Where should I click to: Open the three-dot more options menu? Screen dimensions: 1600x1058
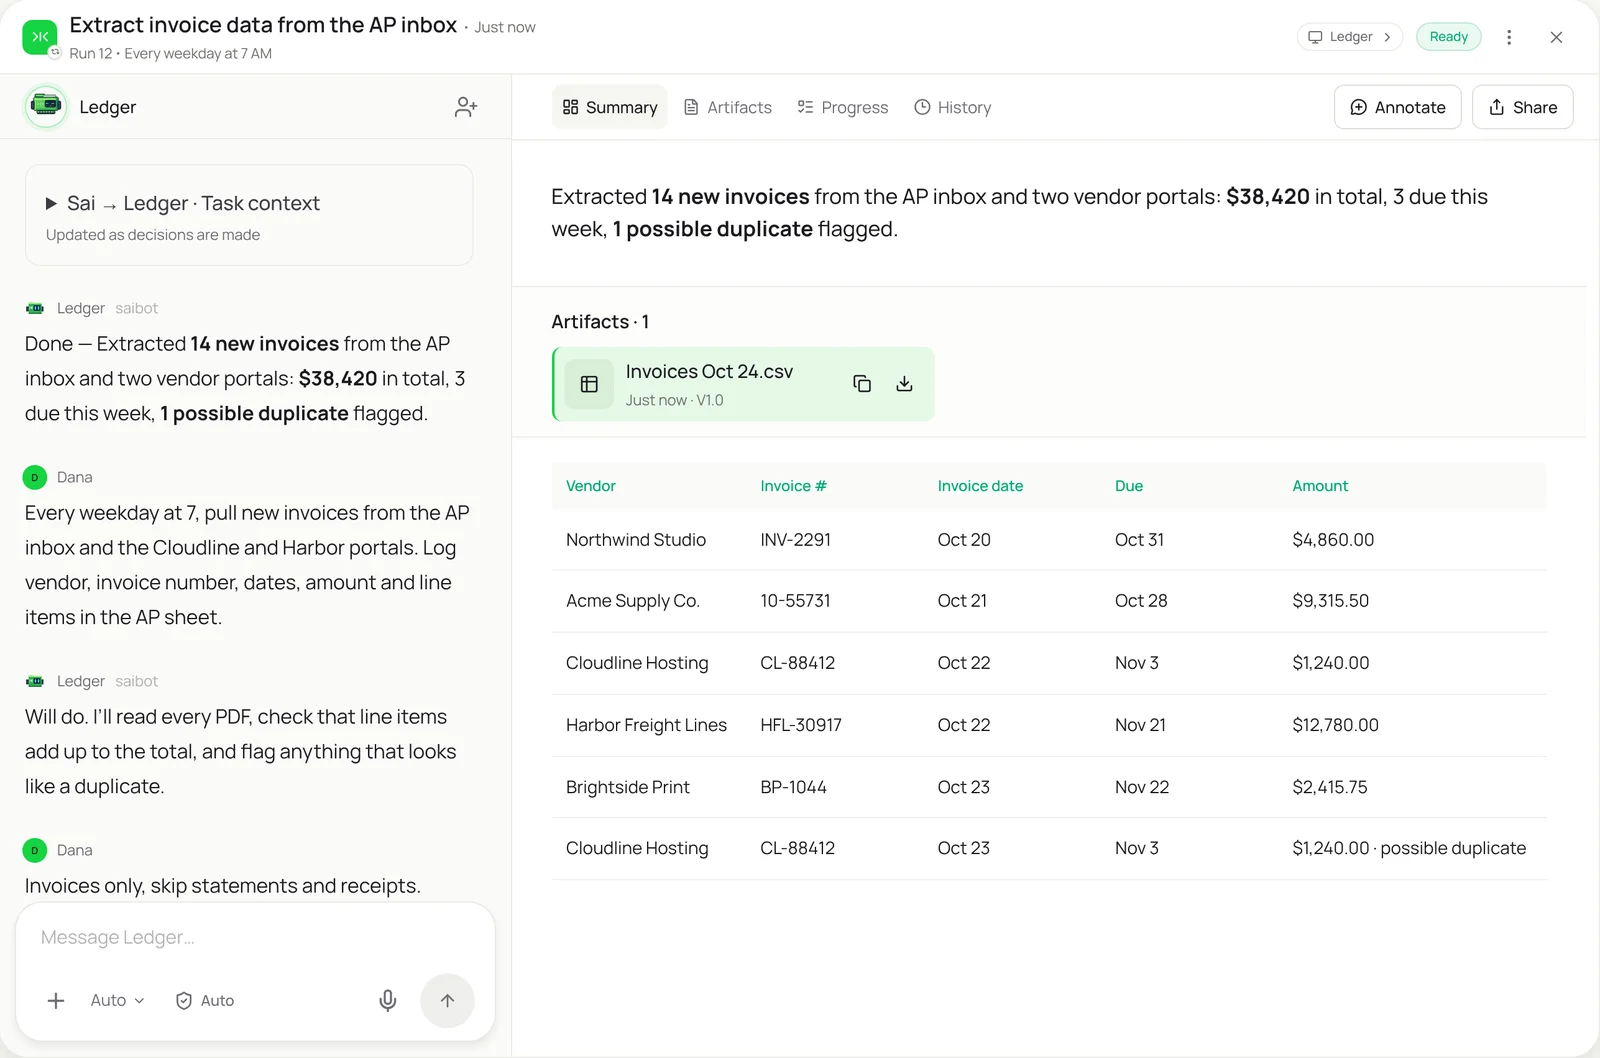(x=1509, y=37)
